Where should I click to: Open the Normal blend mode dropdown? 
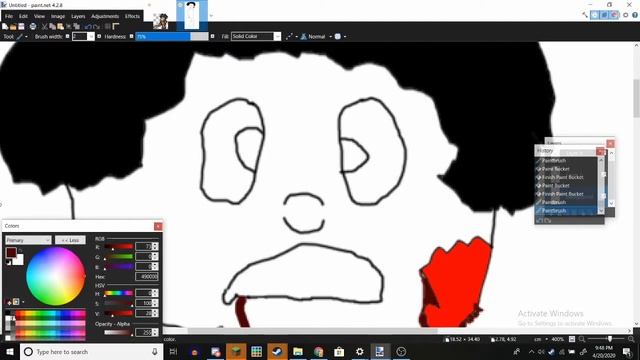(x=316, y=37)
